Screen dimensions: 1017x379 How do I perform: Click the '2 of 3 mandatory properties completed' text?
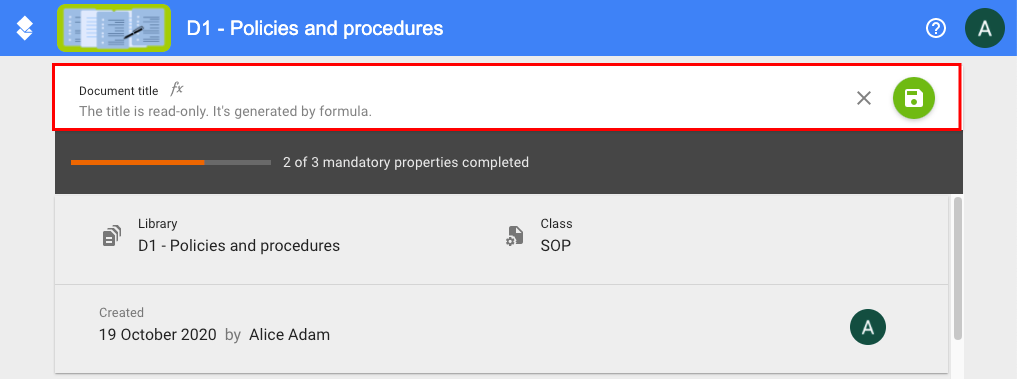click(406, 162)
